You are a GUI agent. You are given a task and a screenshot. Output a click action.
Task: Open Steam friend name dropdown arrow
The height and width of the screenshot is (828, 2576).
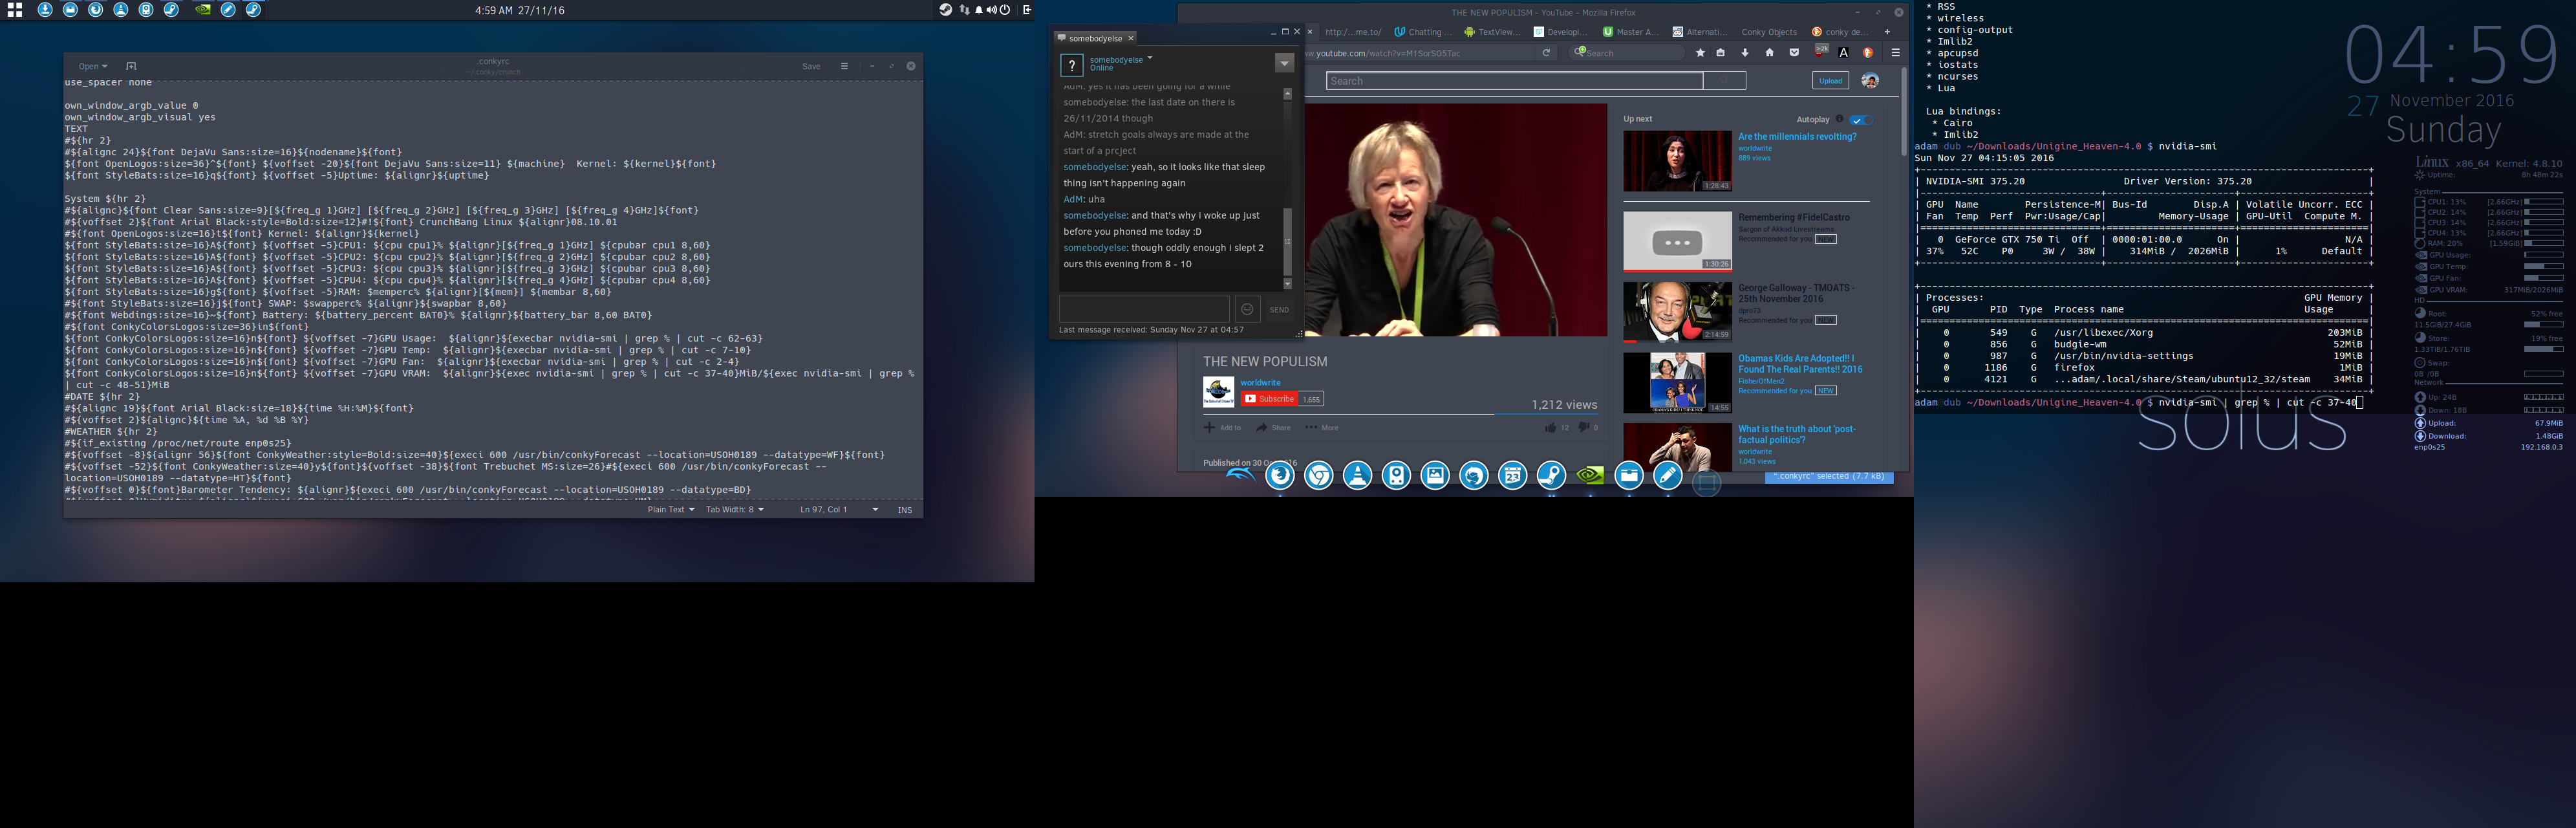[x=1150, y=58]
